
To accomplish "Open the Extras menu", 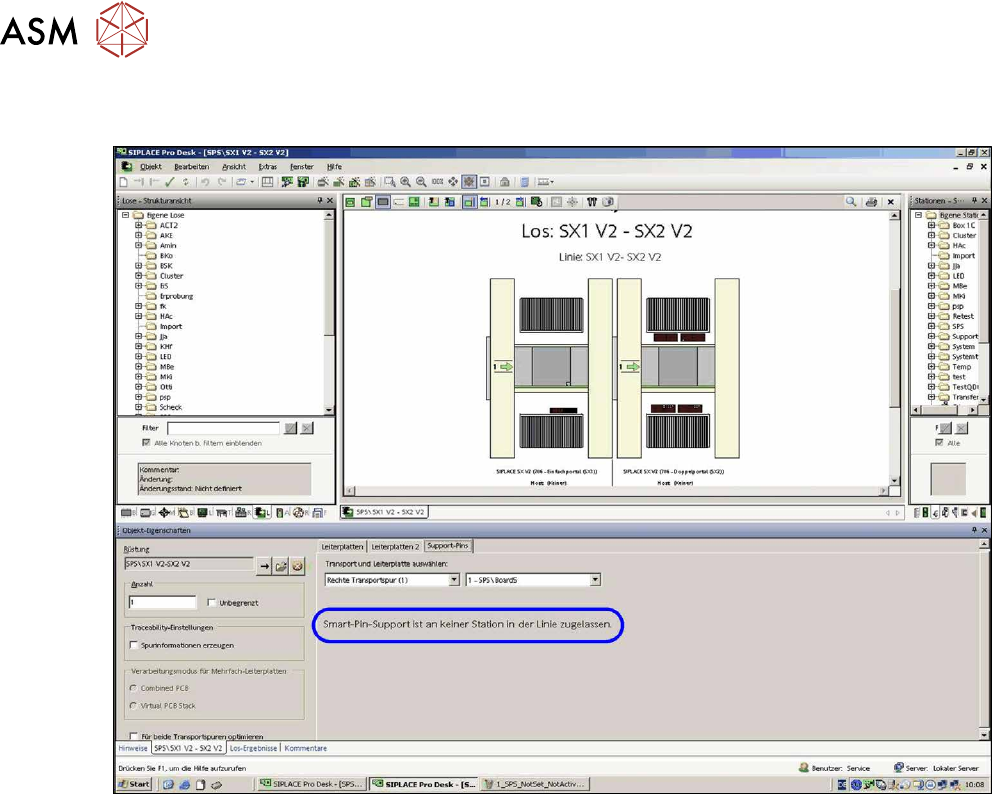I will point(268,167).
